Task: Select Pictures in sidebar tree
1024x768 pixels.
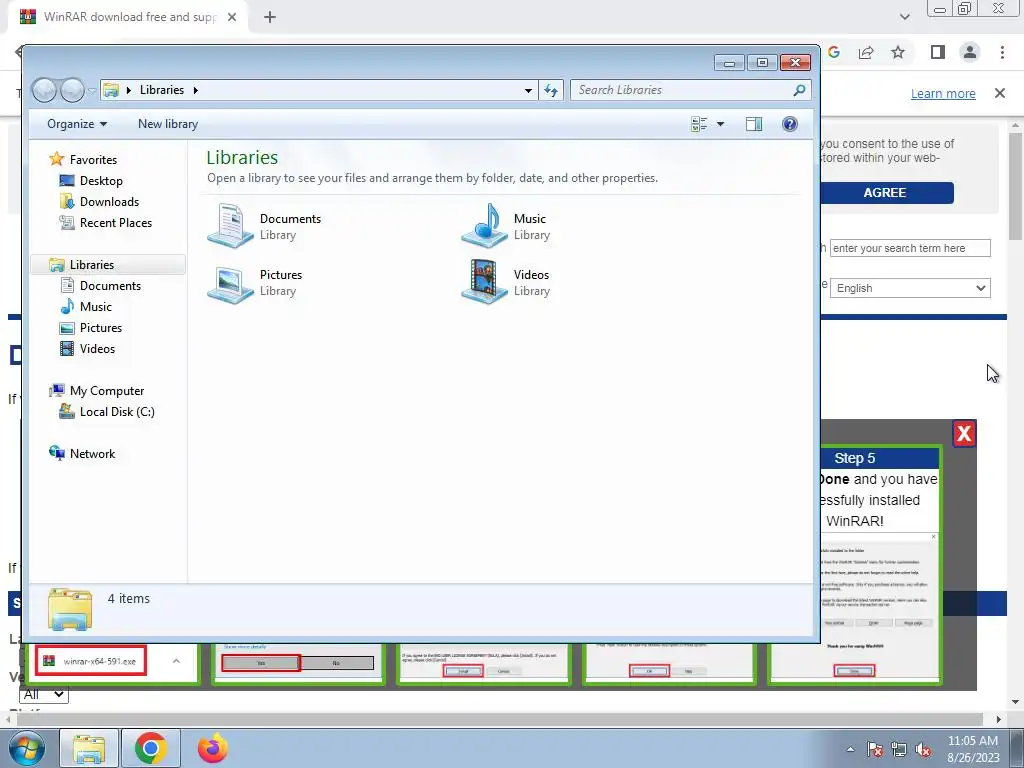Action: [x=101, y=328]
